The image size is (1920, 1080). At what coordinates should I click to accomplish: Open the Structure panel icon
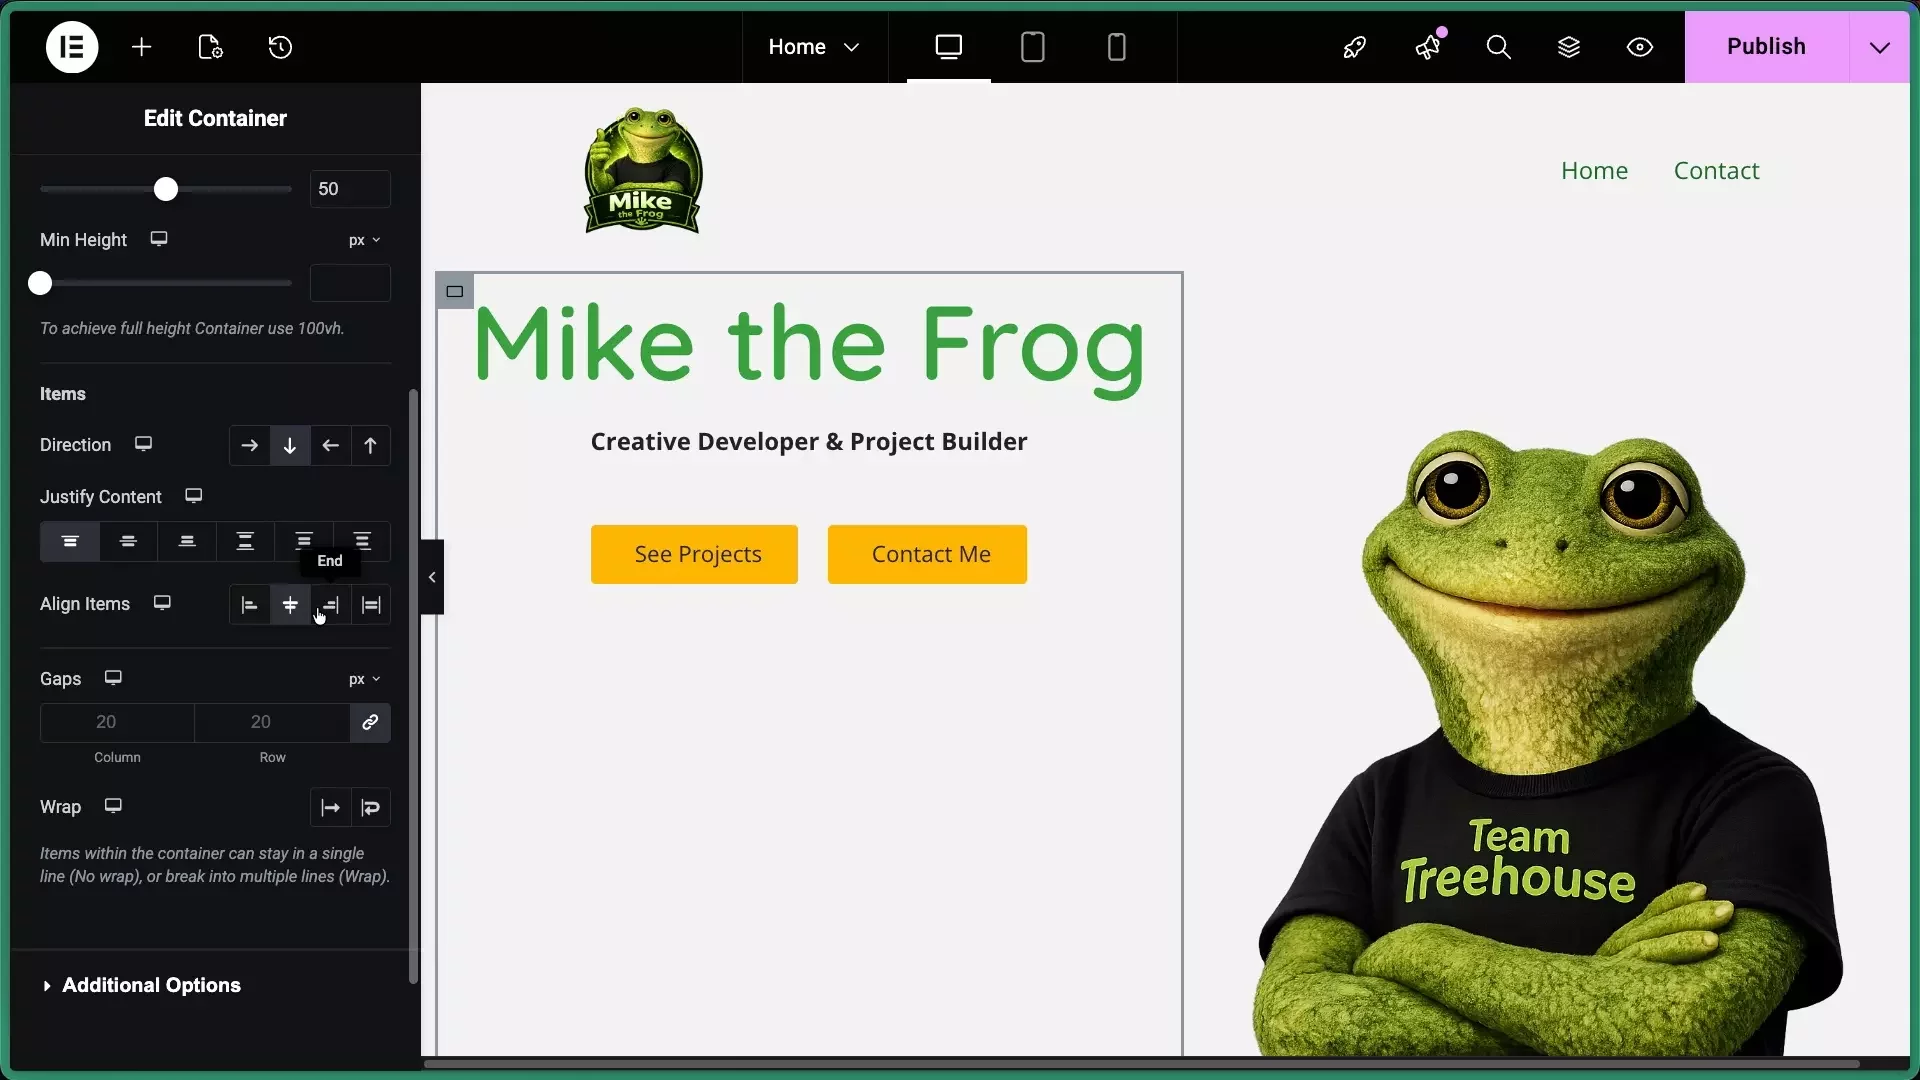coord(1568,47)
